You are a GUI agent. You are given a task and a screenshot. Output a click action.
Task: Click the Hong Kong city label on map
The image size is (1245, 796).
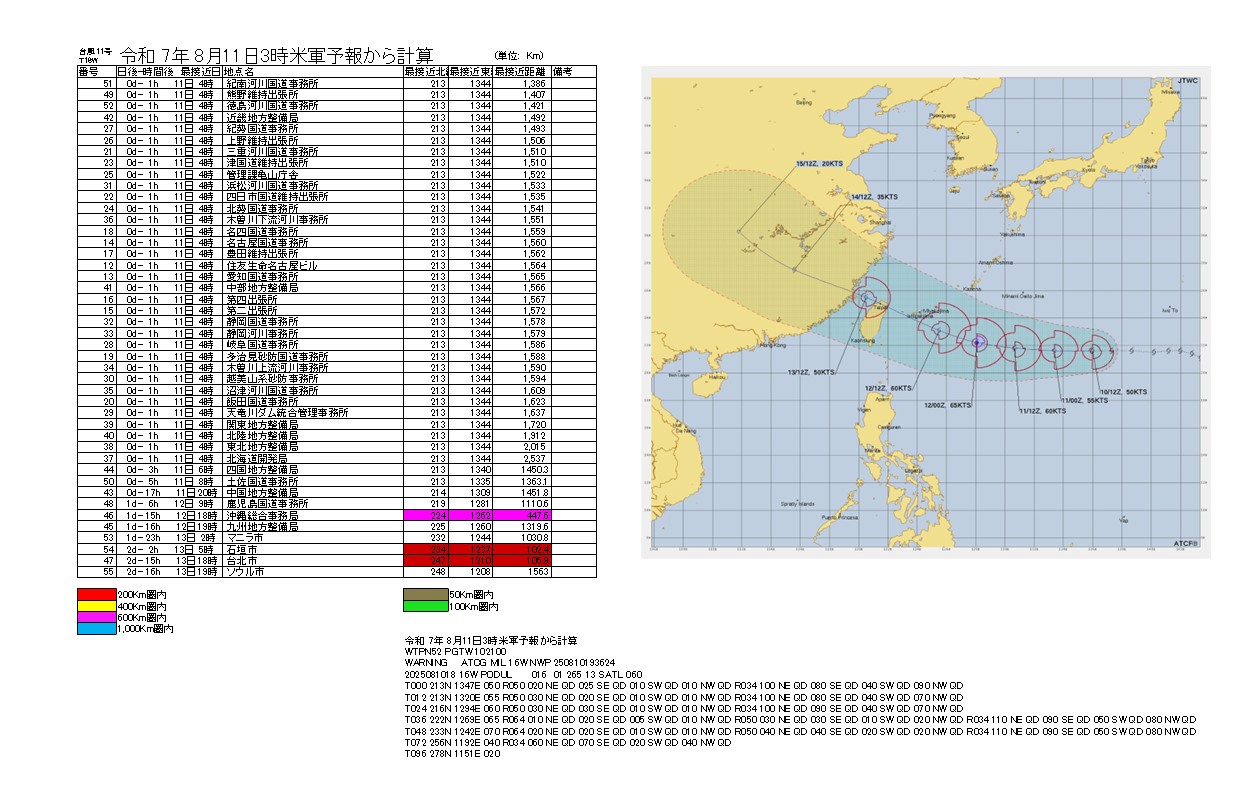[x=772, y=346]
